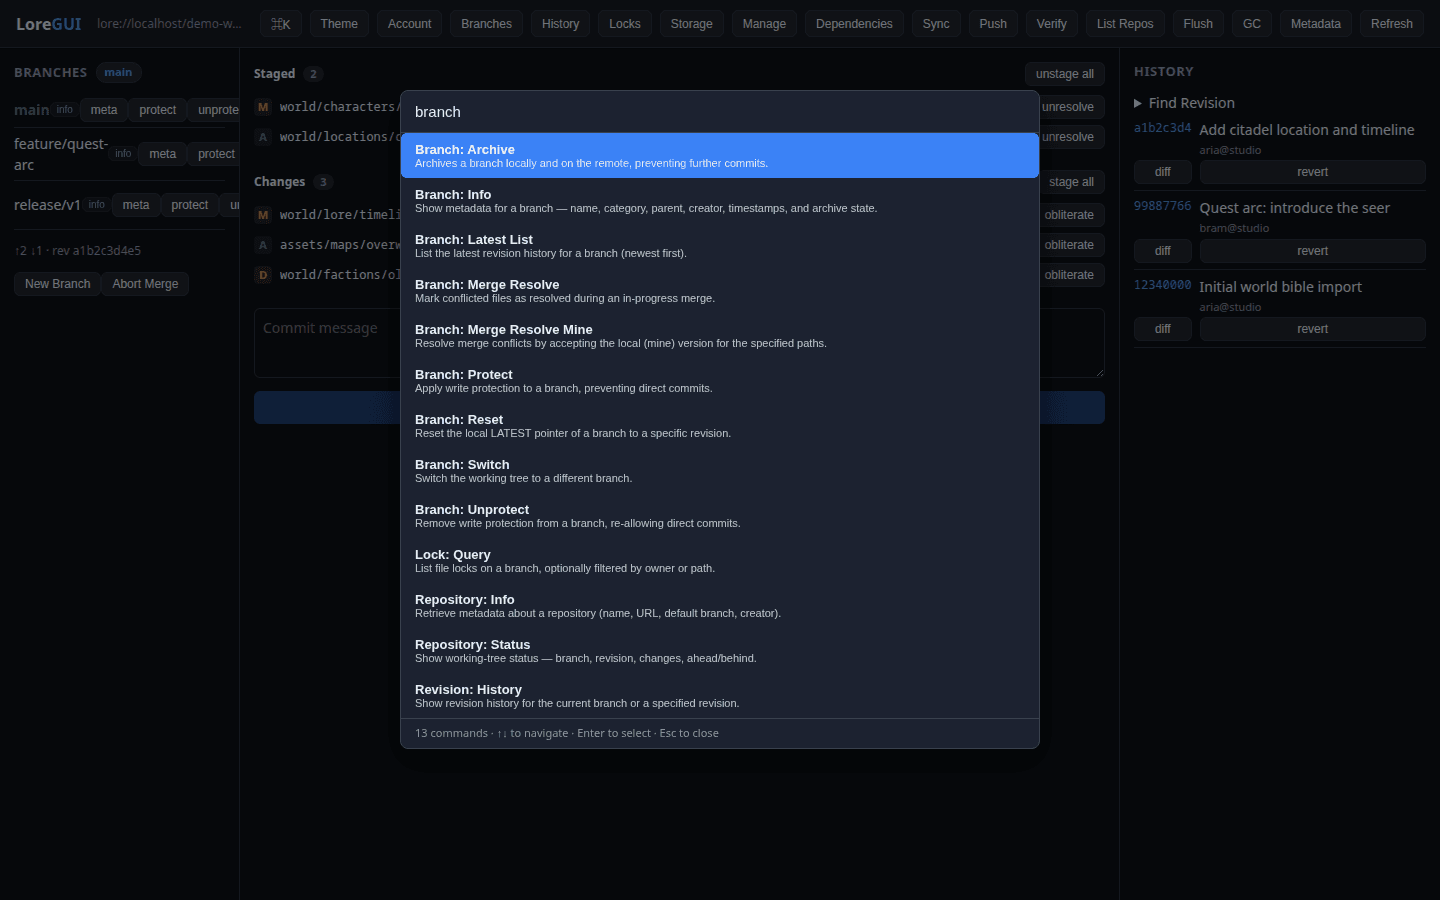Click revision hash 99887766
The height and width of the screenshot is (900, 1440).
[1162, 206]
